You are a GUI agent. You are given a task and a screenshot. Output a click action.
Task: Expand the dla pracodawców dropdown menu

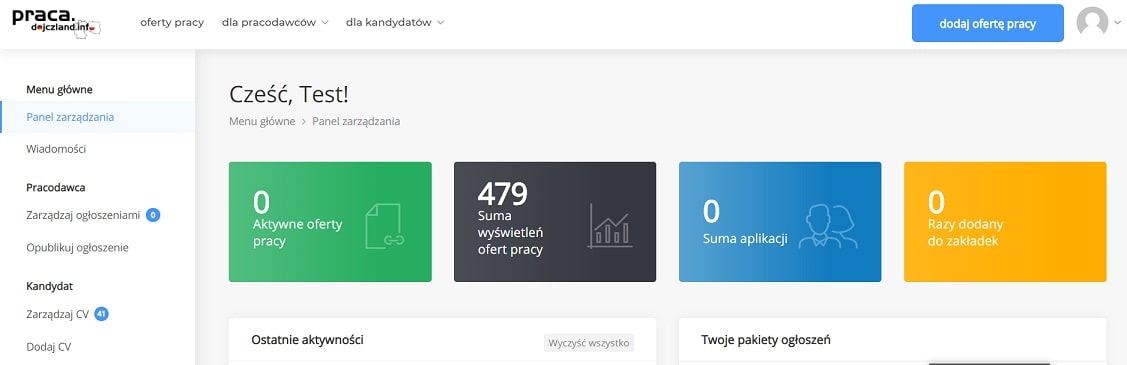[275, 22]
